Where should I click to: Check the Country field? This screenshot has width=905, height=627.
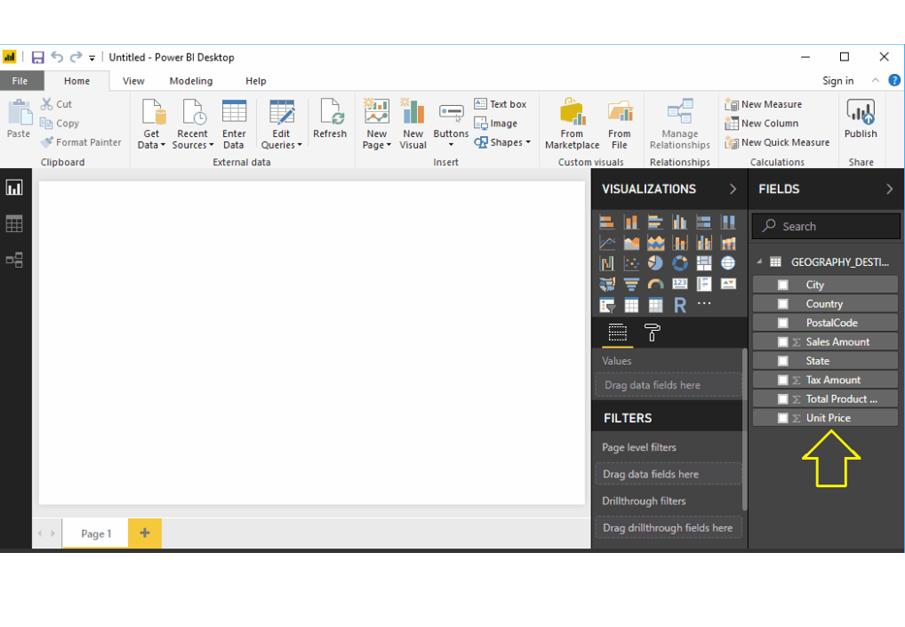[x=783, y=304]
